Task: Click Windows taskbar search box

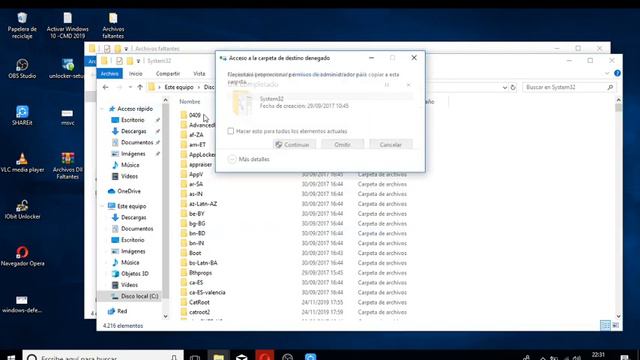Action: pyautogui.click(x=103, y=356)
